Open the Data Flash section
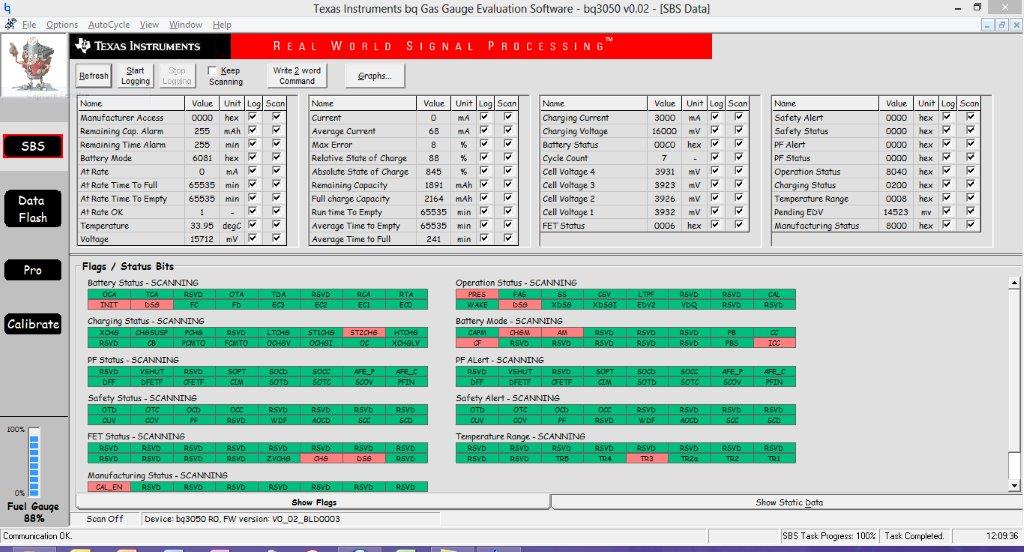Image resolution: width=1024 pixels, height=552 pixels. [x=33, y=208]
